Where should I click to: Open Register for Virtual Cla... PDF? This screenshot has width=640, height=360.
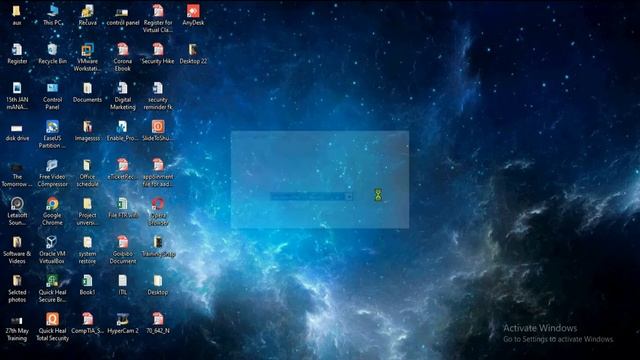[x=158, y=18]
